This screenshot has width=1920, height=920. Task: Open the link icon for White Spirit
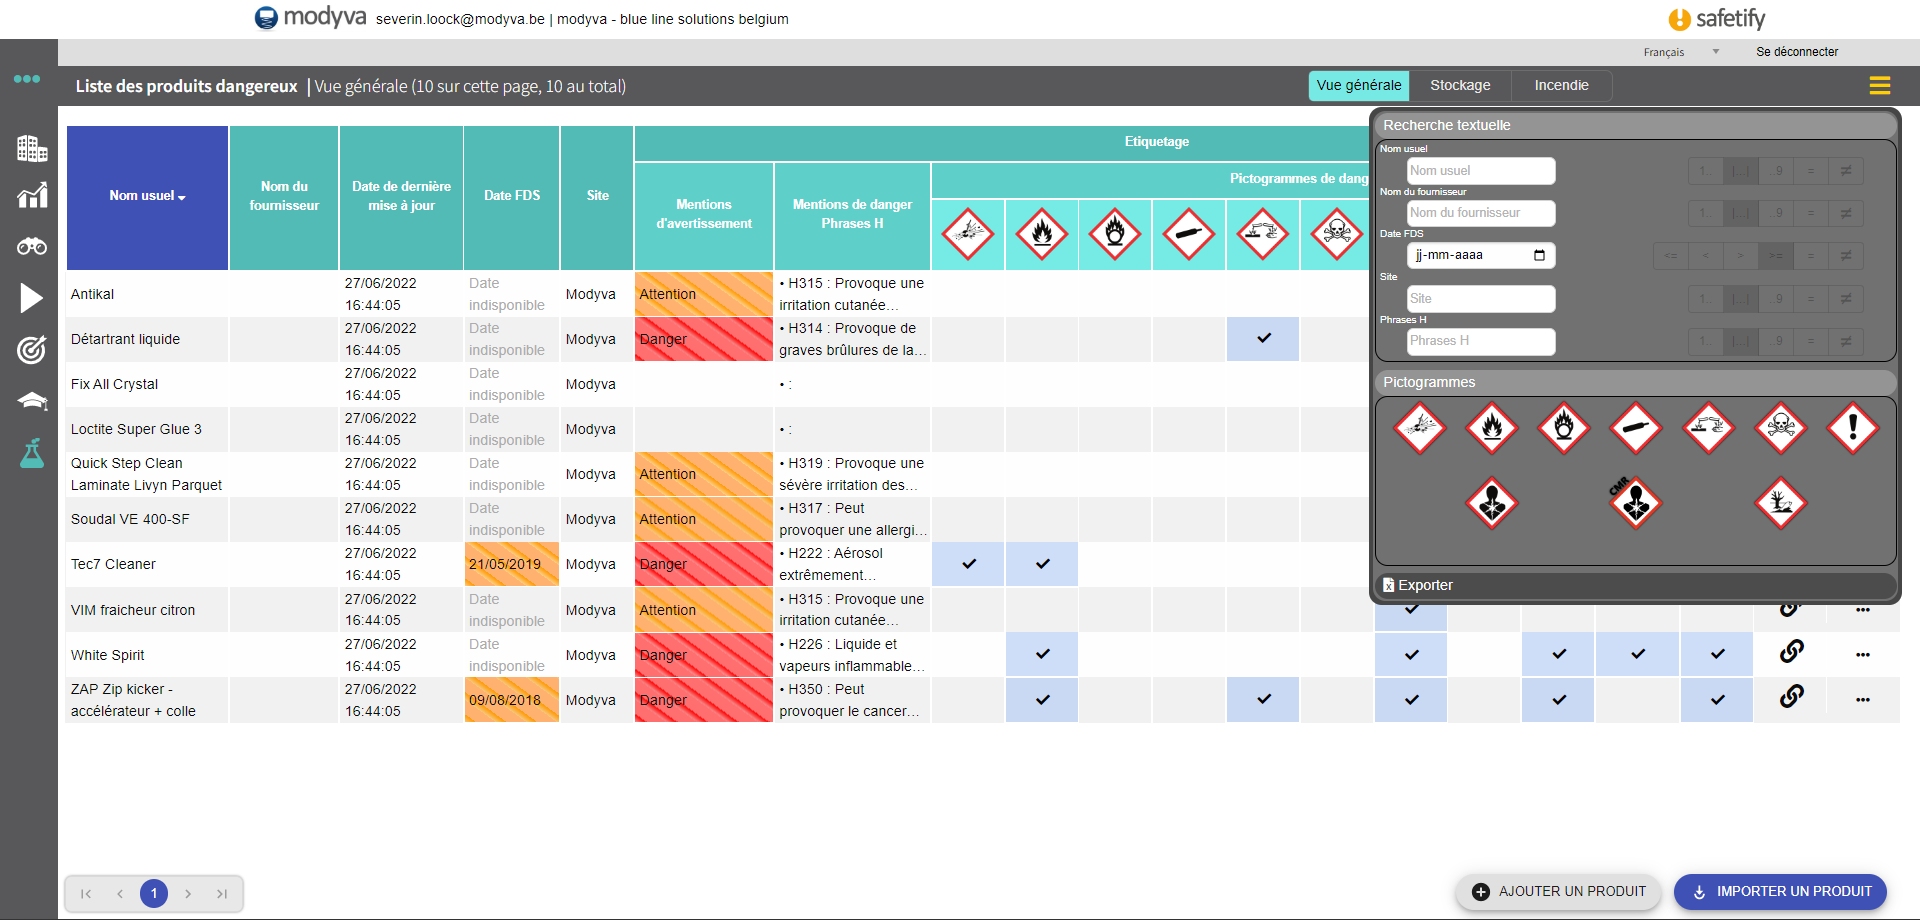click(x=1792, y=651)
